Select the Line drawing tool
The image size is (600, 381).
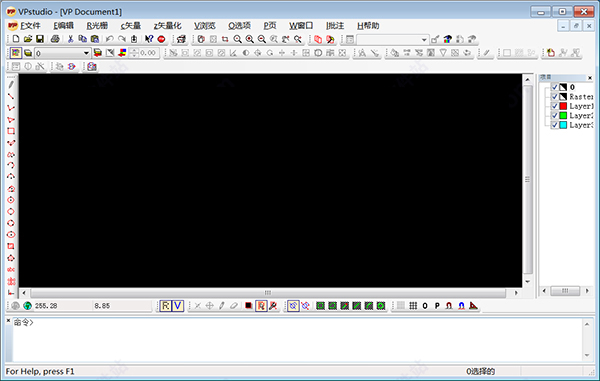(x=11, y=96)
